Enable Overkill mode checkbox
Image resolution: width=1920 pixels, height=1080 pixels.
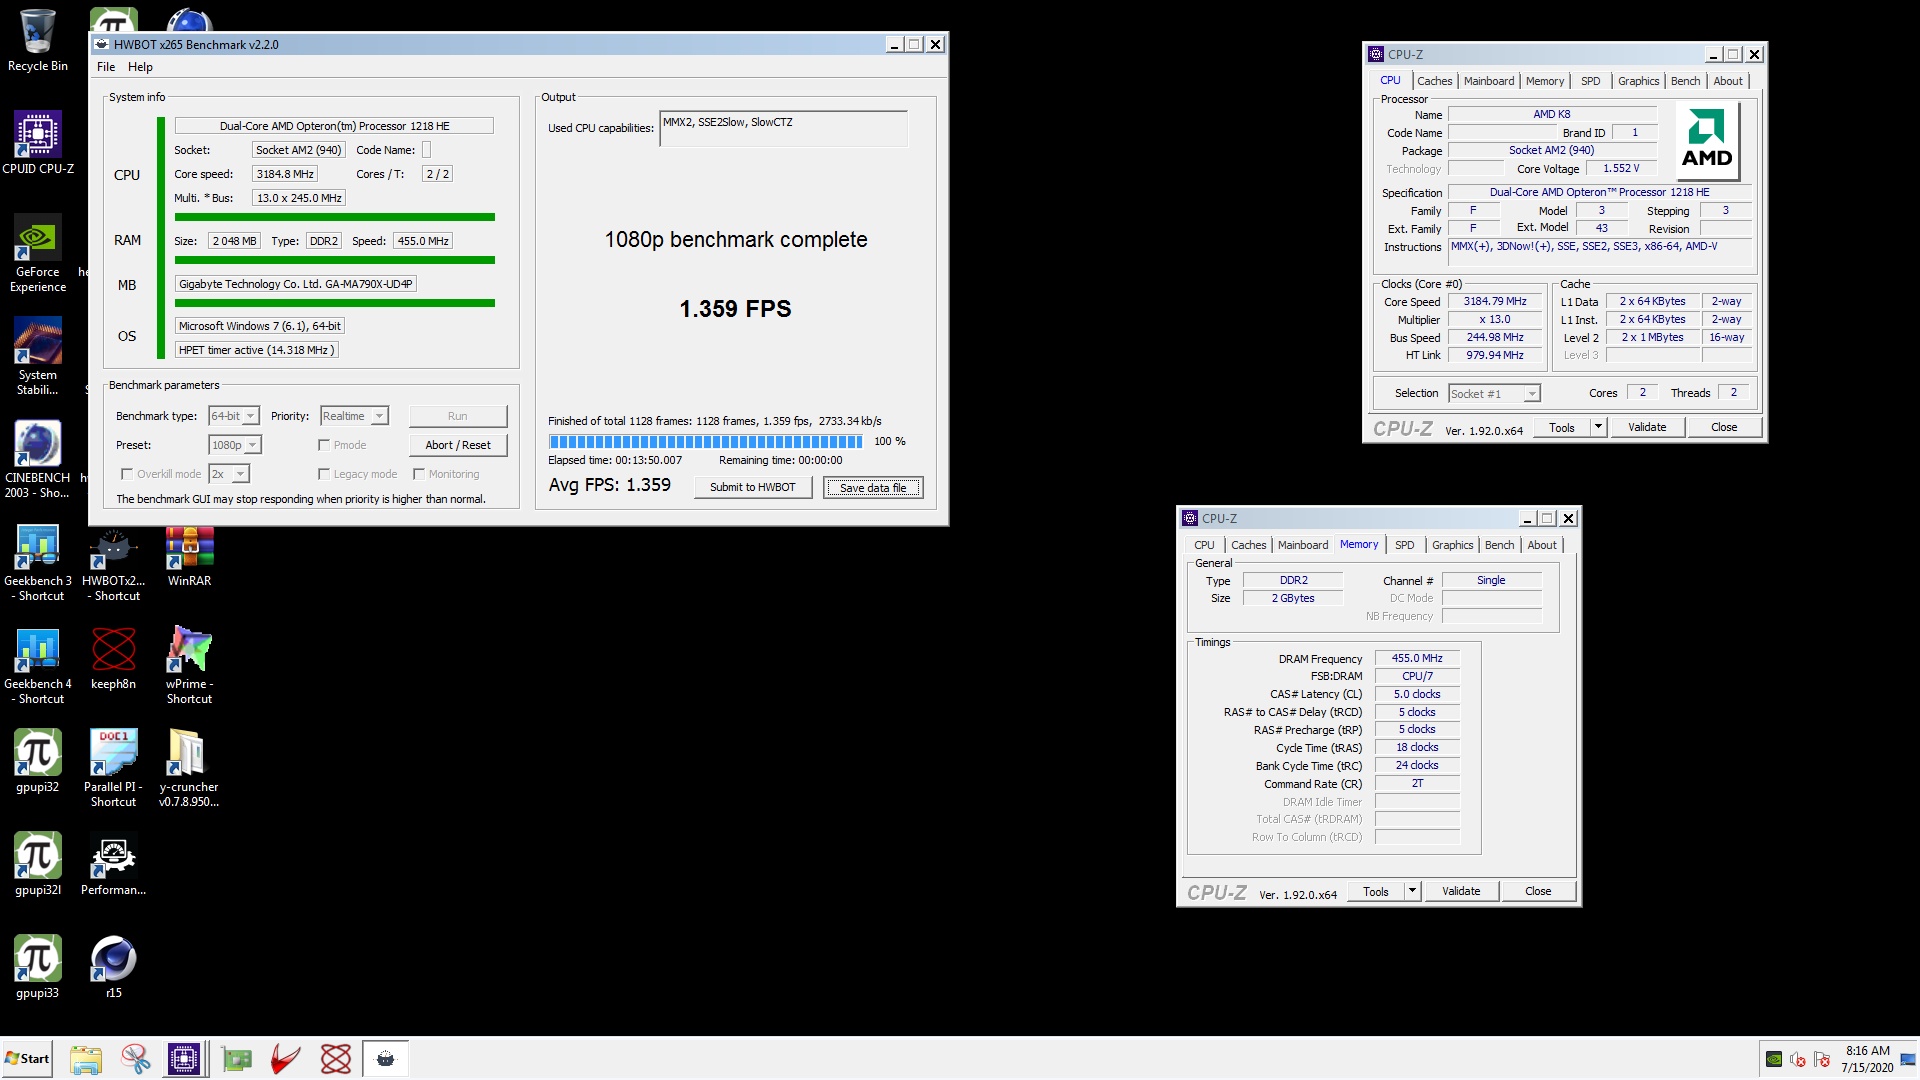126,474
